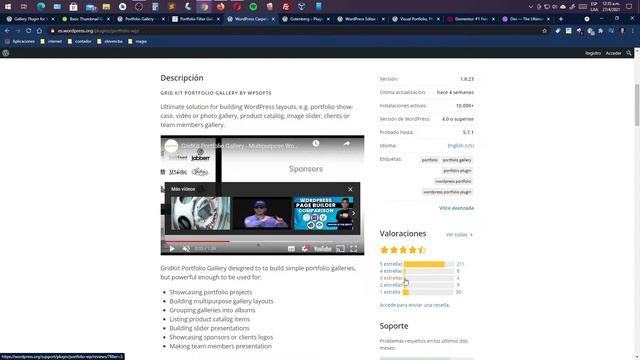Switch to the 'Divi' tab
This screenshot has width=640, height=360.
(525, 19)
